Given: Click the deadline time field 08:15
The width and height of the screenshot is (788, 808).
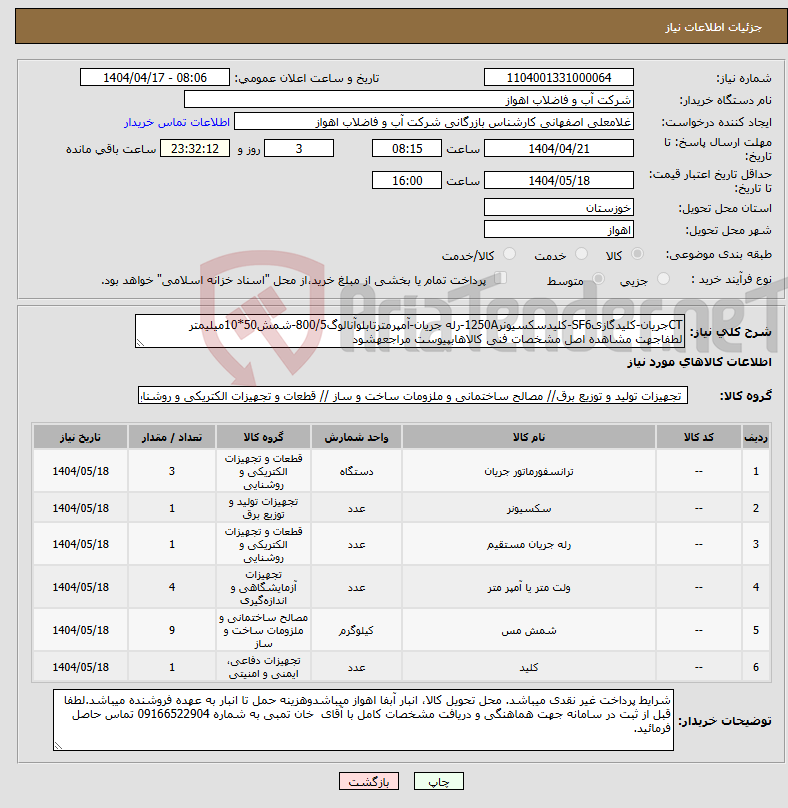Looking at the screenshot, I should click(x=407, y=148).
